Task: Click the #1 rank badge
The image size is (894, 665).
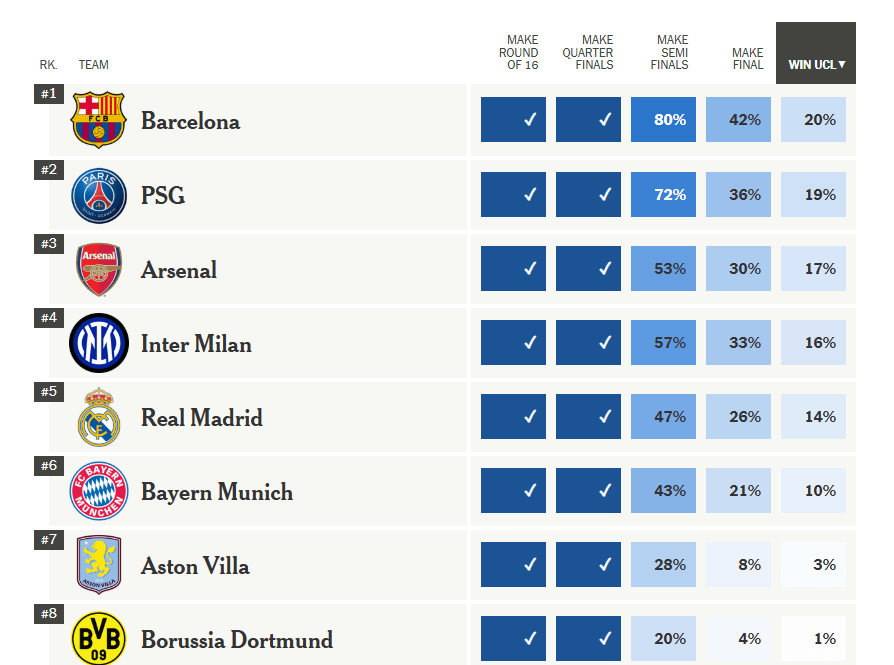Action: (x=49, y=94)
